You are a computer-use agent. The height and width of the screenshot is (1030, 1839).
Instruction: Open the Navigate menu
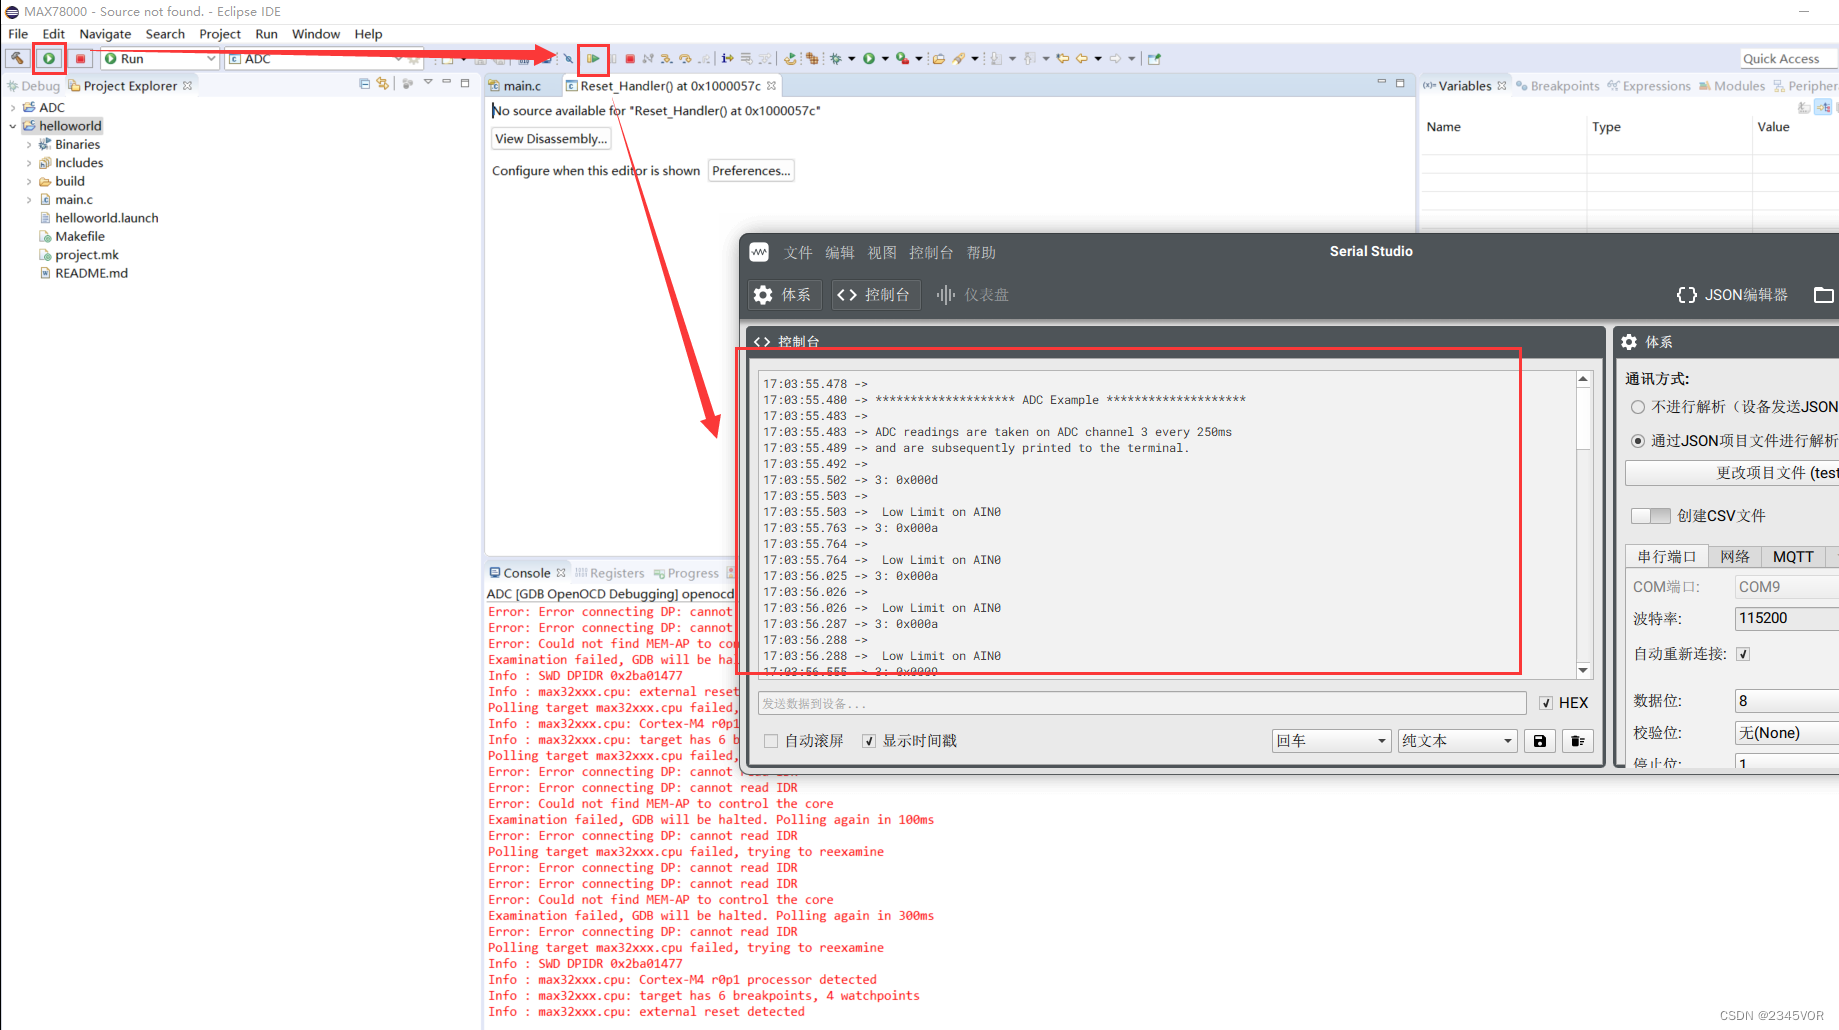[x=105, y=34]
